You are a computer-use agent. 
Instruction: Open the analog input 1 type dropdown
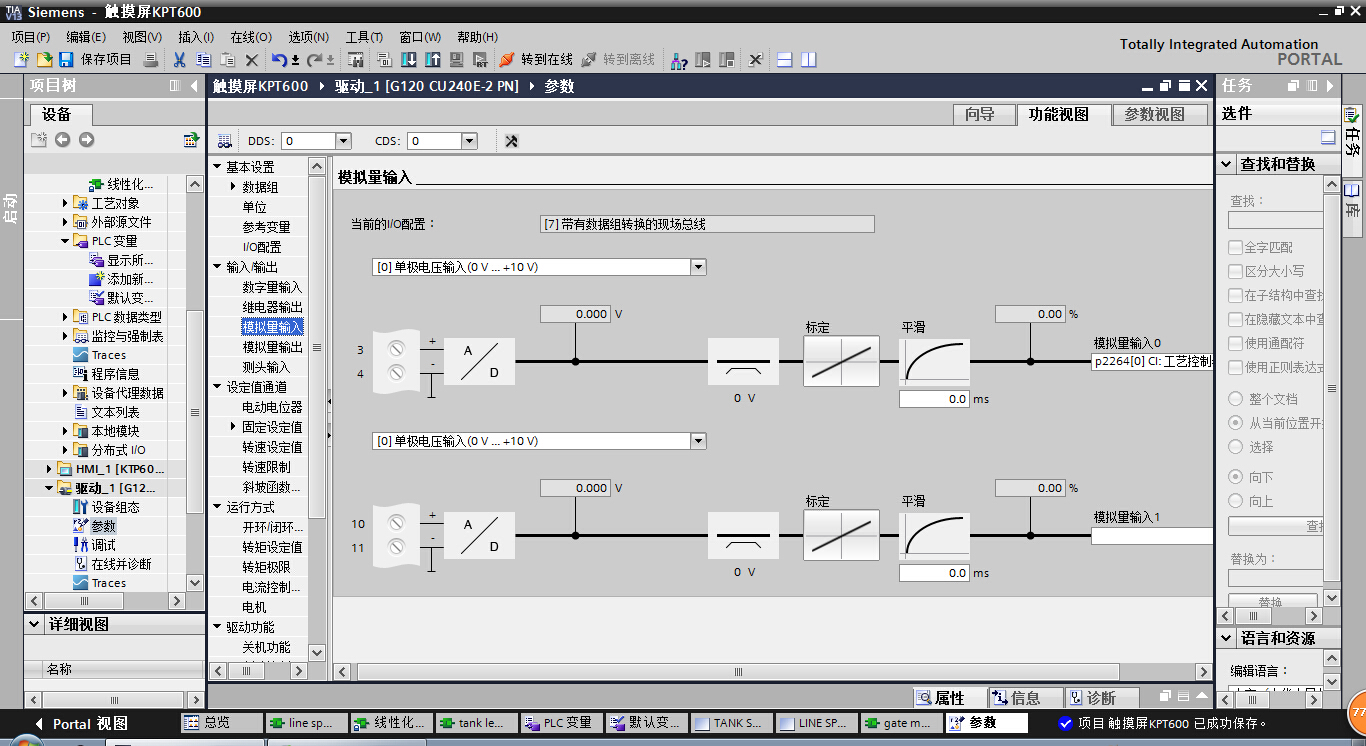pos(698,441)
